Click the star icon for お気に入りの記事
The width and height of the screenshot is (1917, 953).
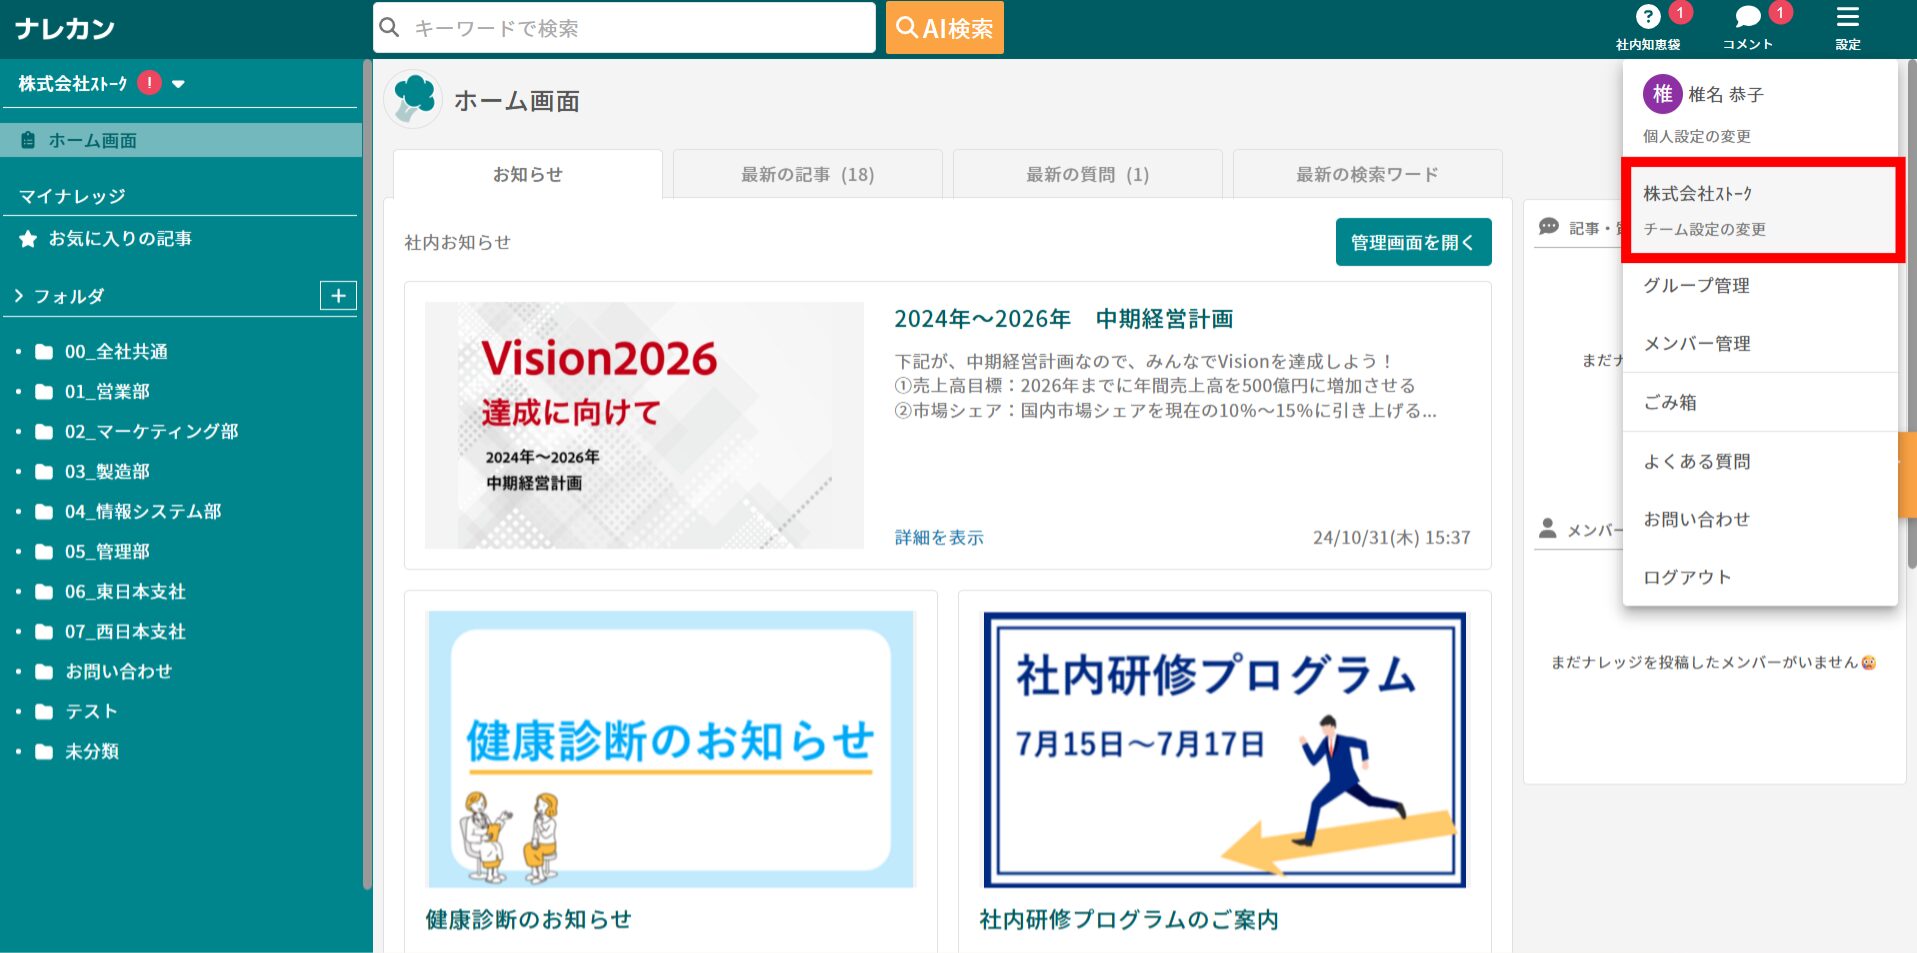click(x=28, y=239)
